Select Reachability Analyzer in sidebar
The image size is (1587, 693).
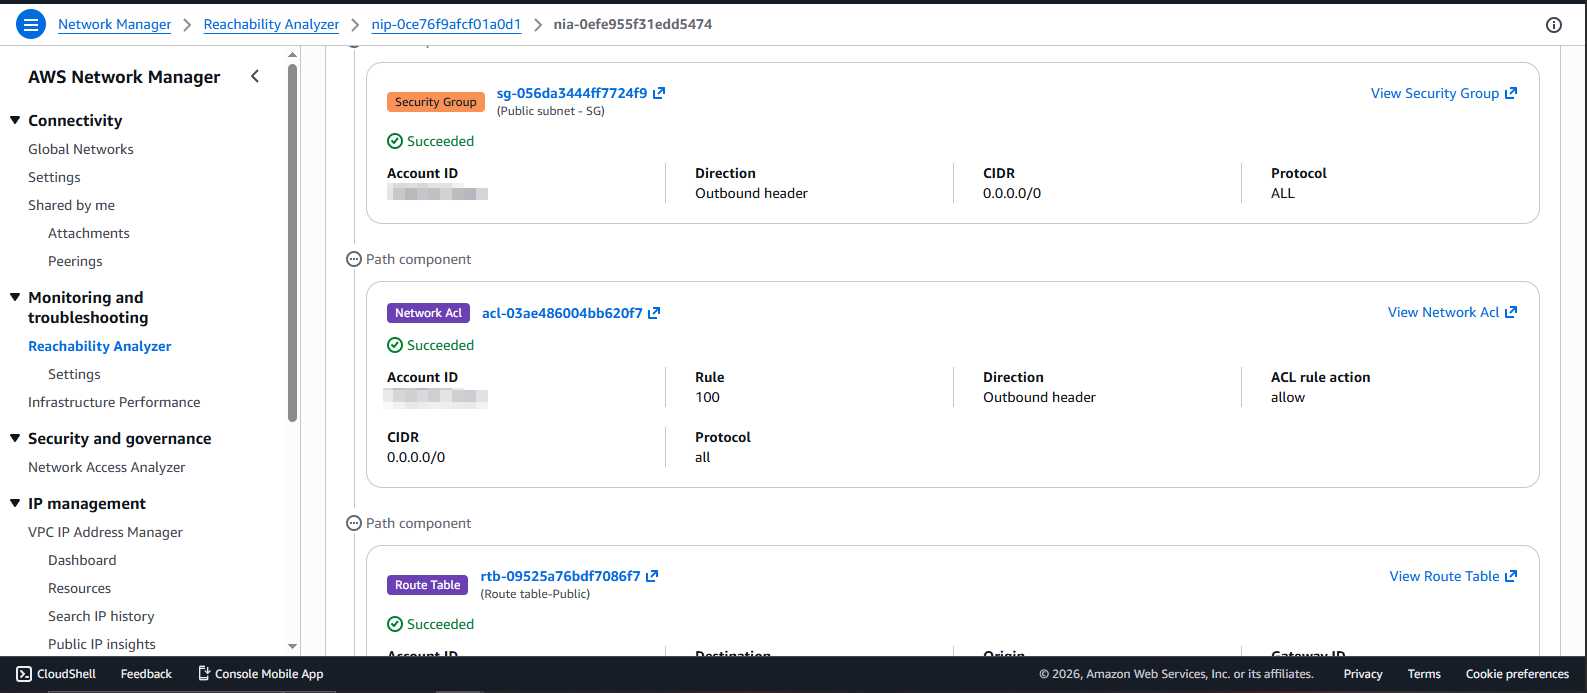(100, 346)
